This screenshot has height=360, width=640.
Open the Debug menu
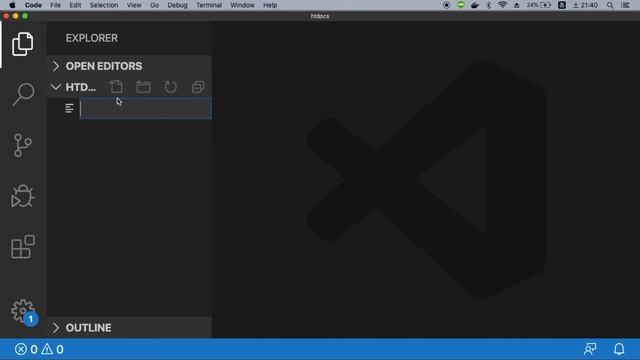(177, 5)
